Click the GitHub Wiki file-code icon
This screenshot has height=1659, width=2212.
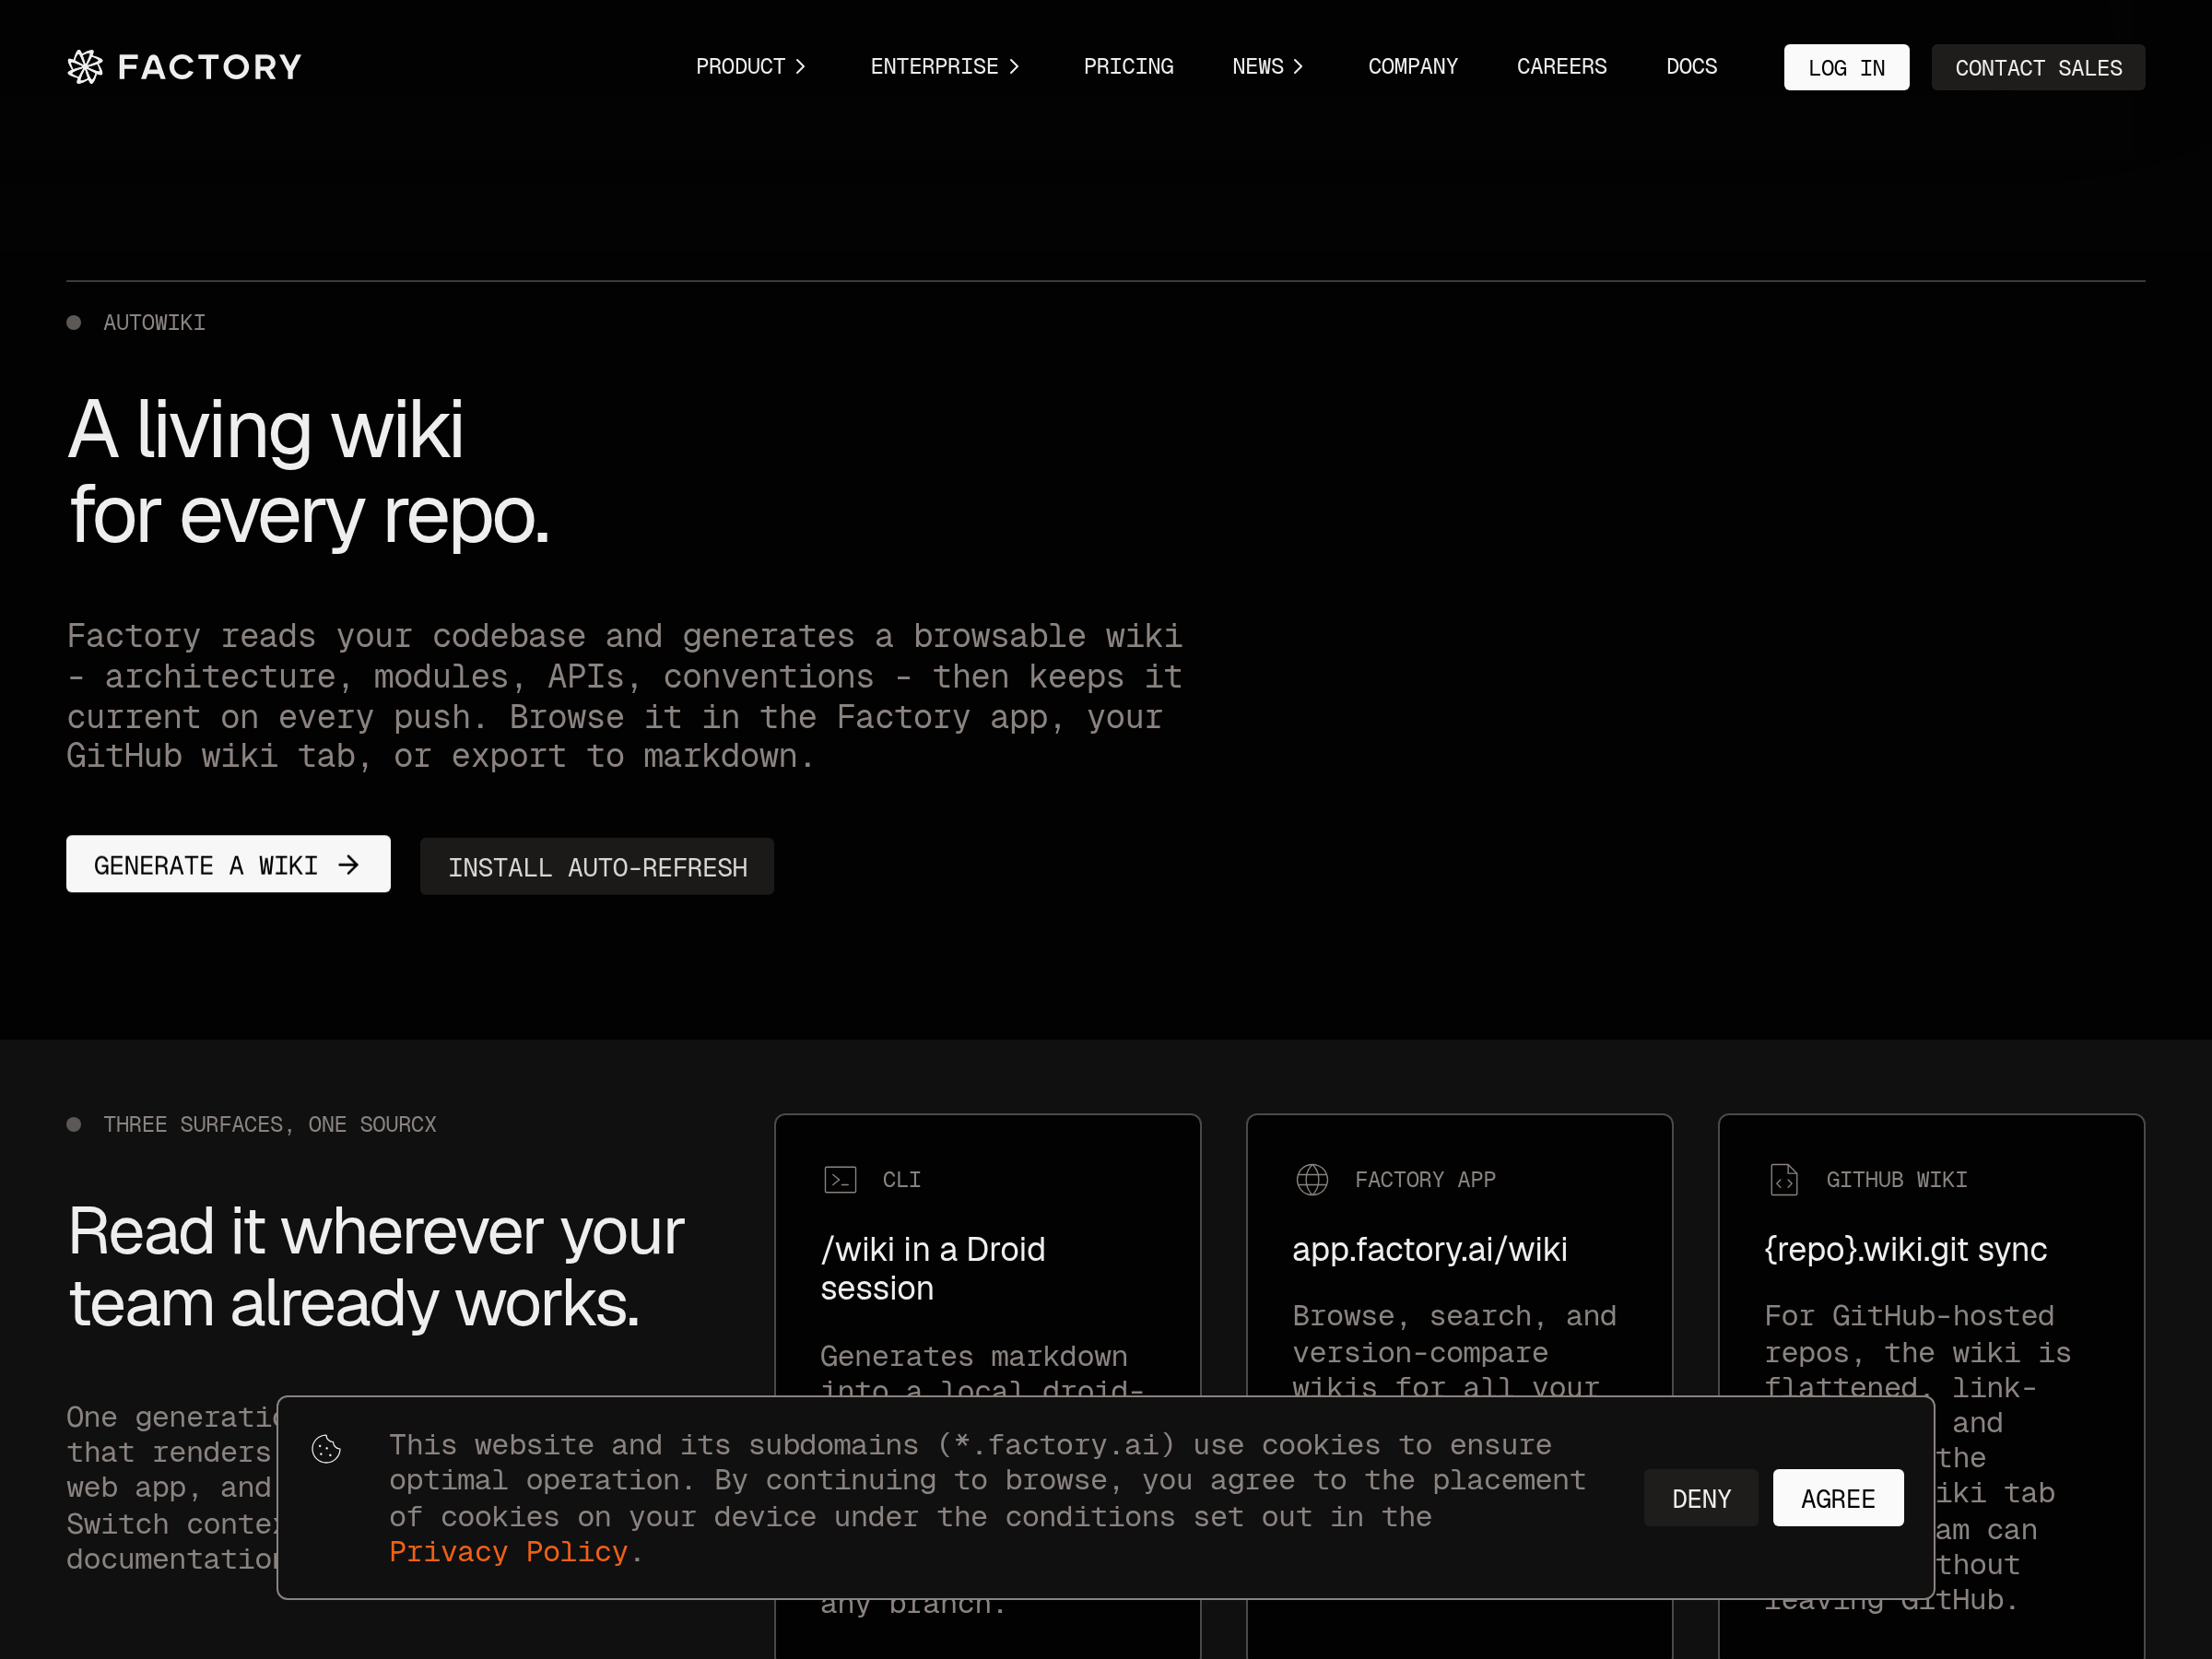pyautogui.click(x=1784, y=1180)
